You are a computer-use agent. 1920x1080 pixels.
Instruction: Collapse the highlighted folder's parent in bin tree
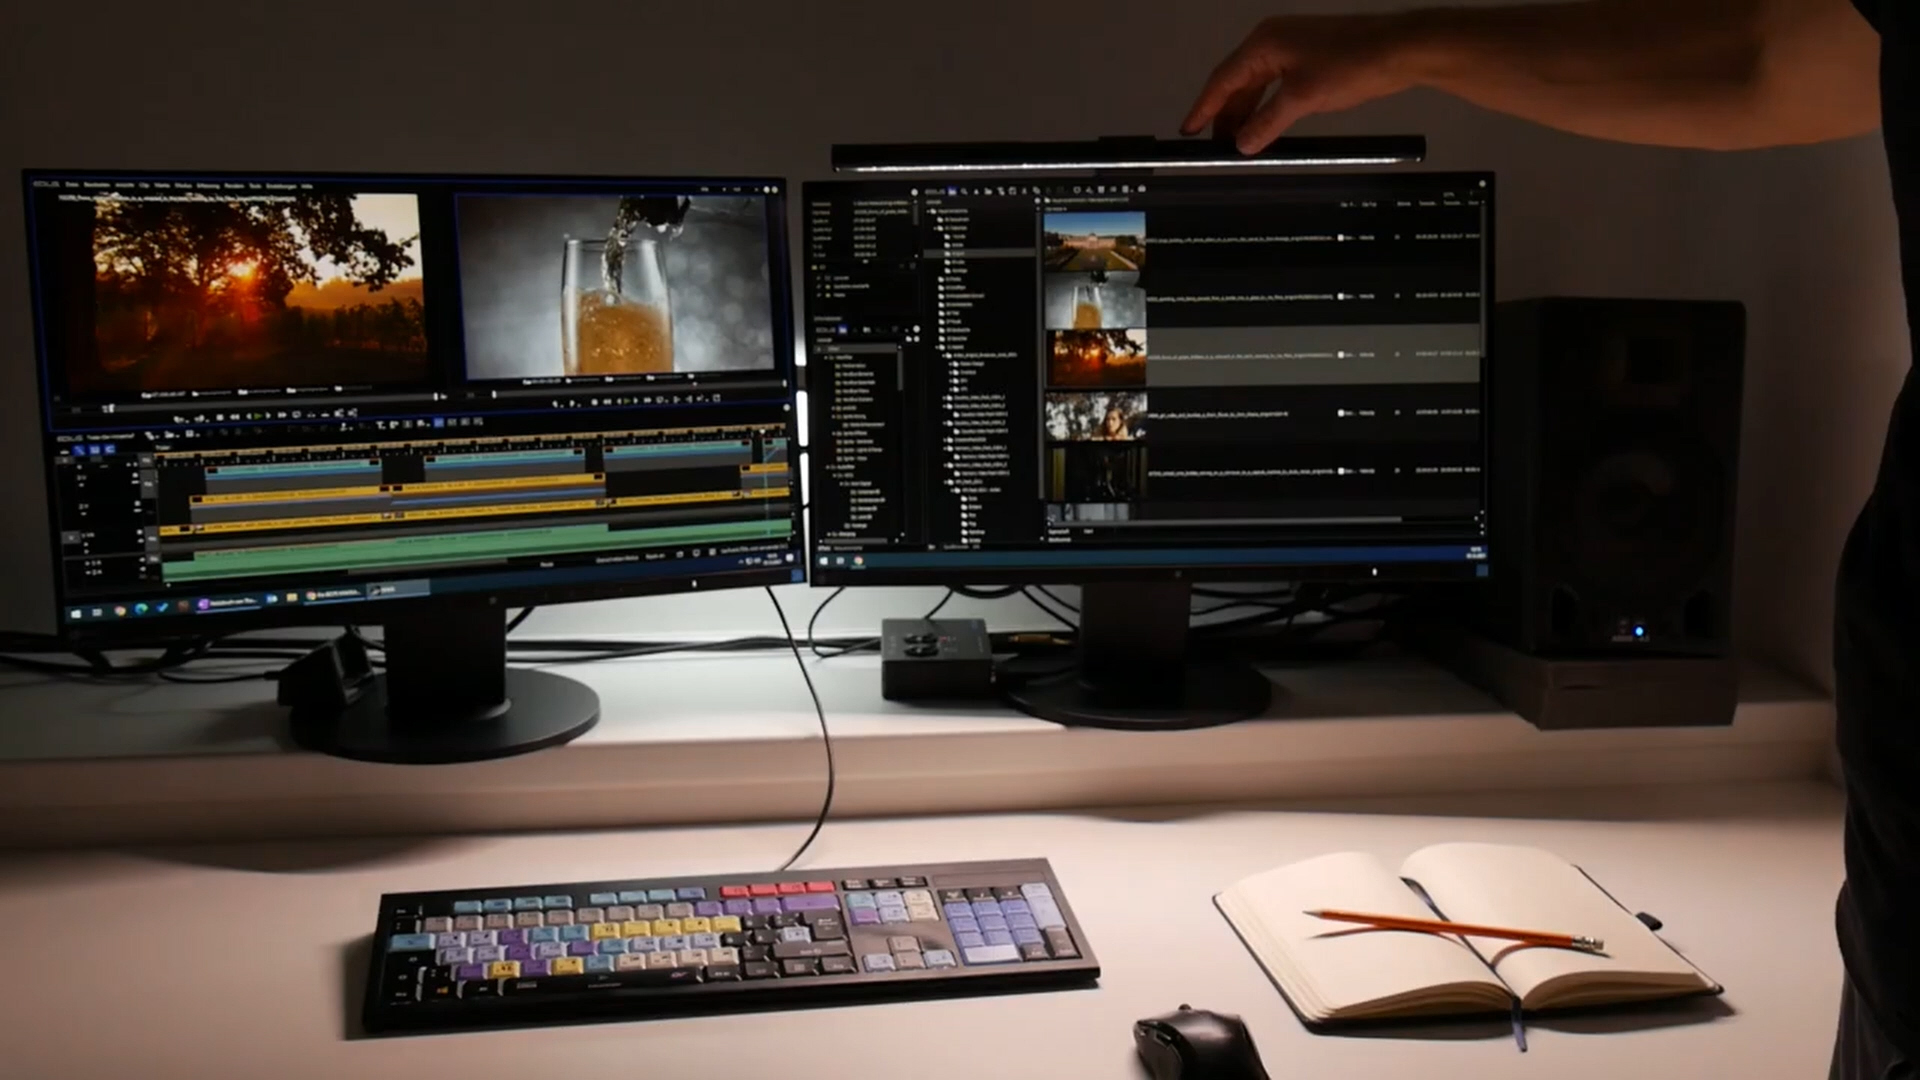click(x=937, y=228)
